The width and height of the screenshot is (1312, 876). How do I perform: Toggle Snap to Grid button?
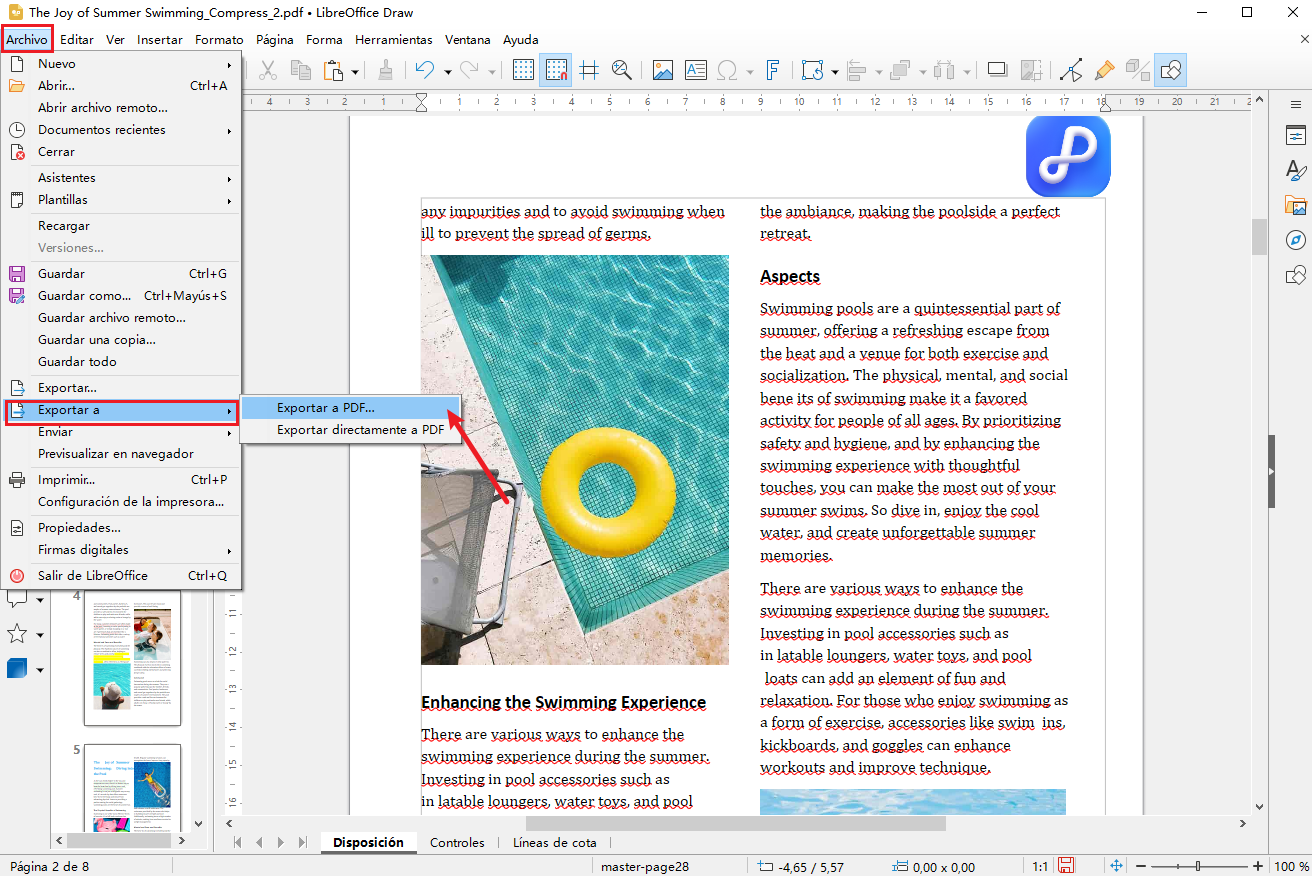[556, 70]
